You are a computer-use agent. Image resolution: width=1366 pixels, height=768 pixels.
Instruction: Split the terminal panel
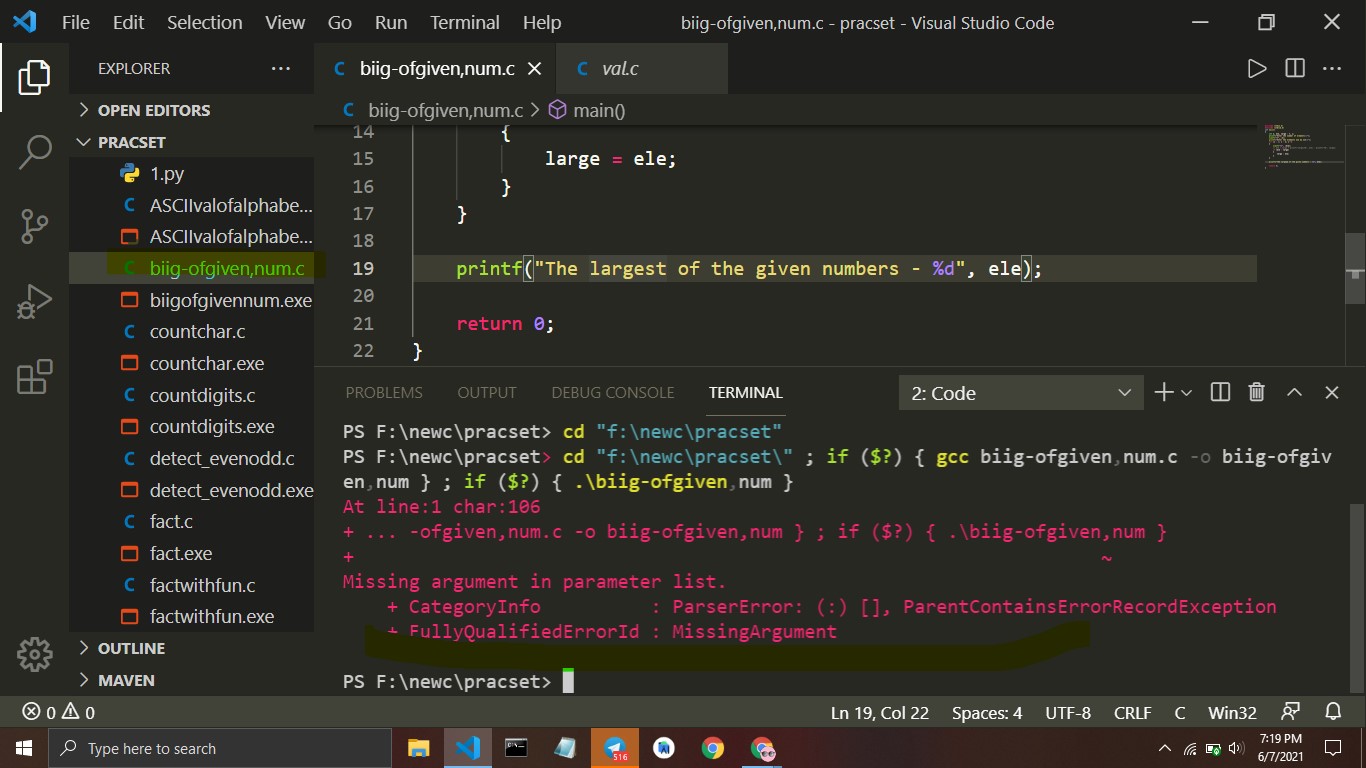[x=1219, y=392]
